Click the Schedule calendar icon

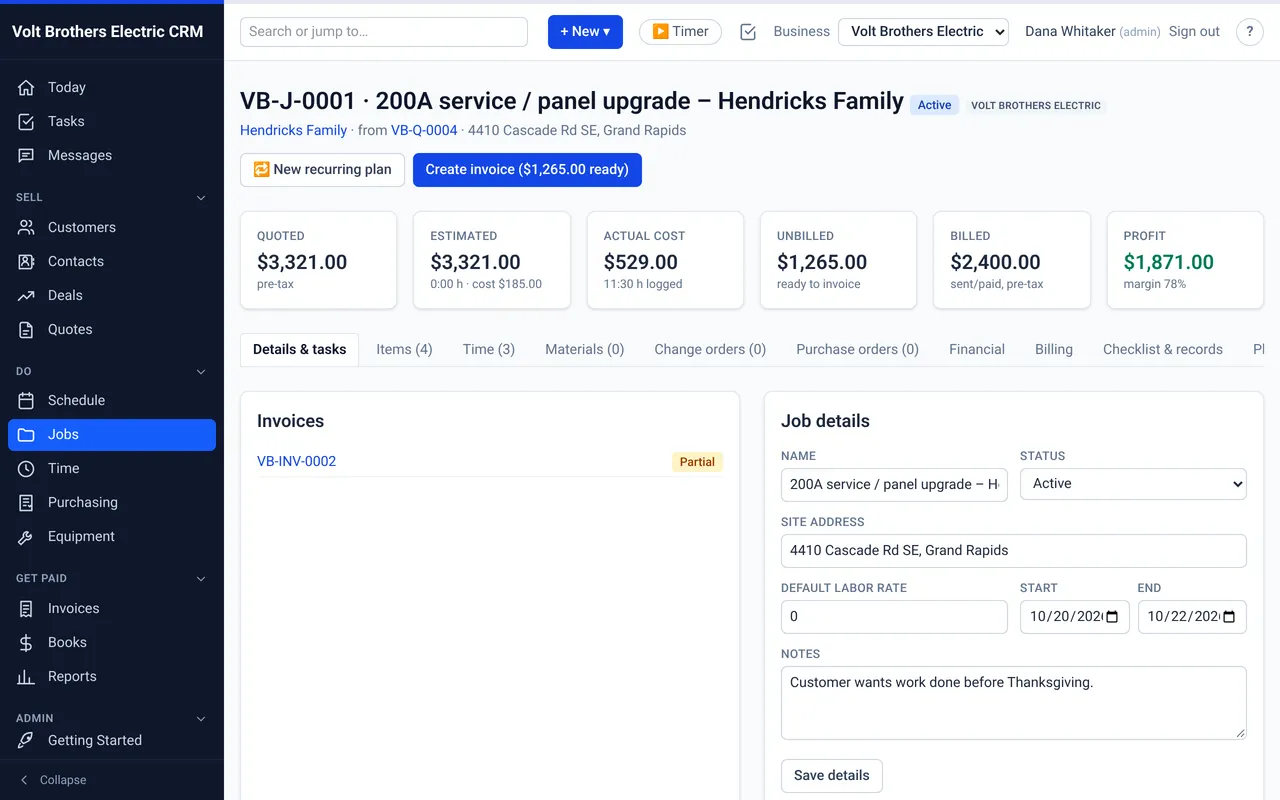pyautogui.click(x=27, y=400)
